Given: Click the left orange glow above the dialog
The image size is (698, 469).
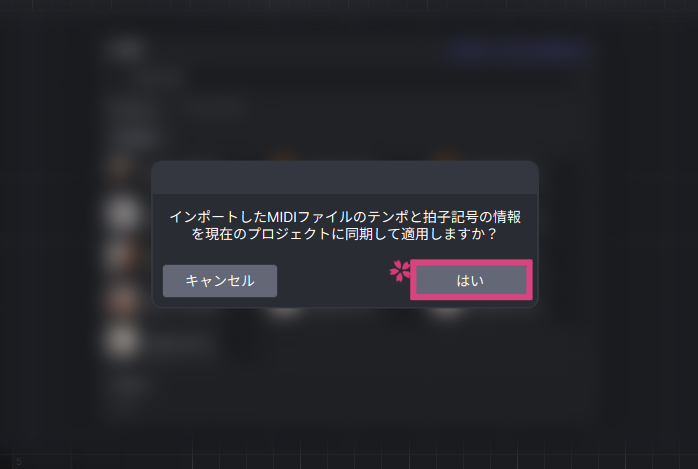Looking at the screenshot, I should pyautogui.click(x=285, y=157).
